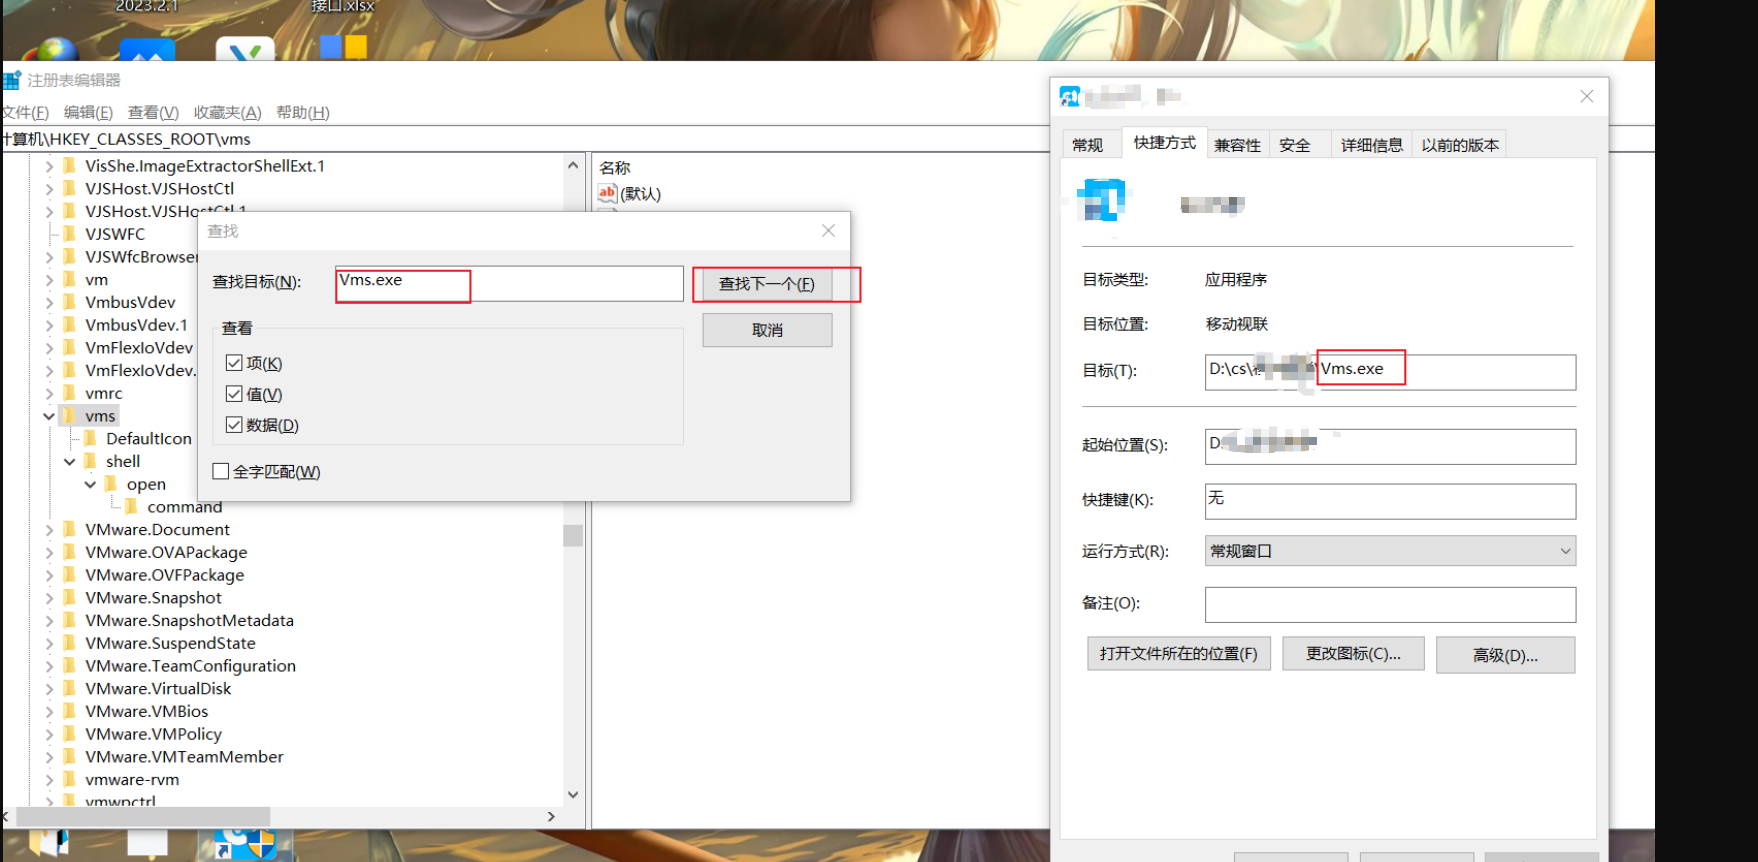Enable the 全字匹配(W) checkbox

pyautogui.click(x=221, y=471)
